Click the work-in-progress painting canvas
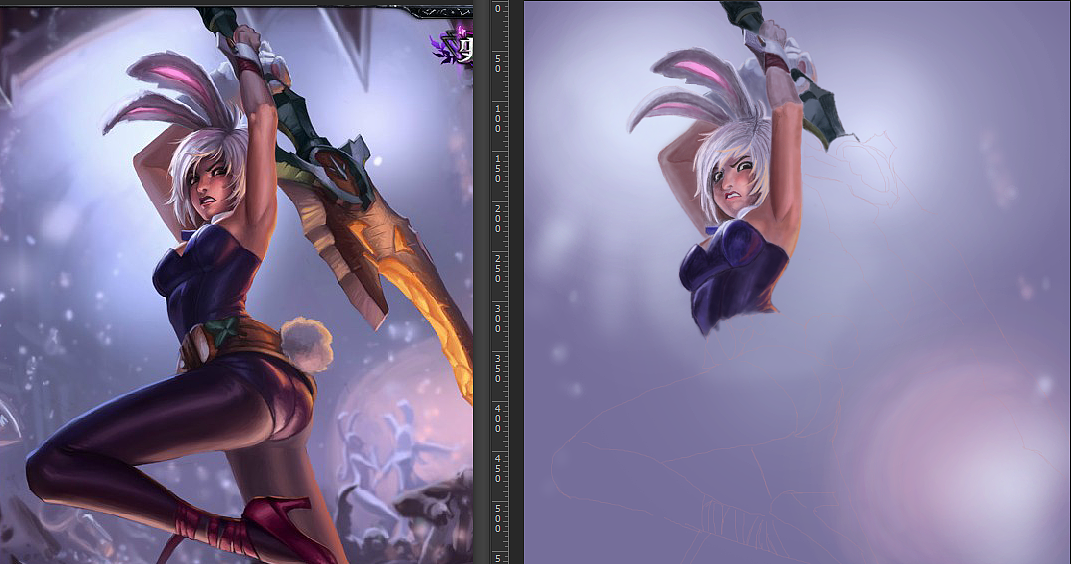Screen dimensions: 1071x564 click(x=797, y=282)
